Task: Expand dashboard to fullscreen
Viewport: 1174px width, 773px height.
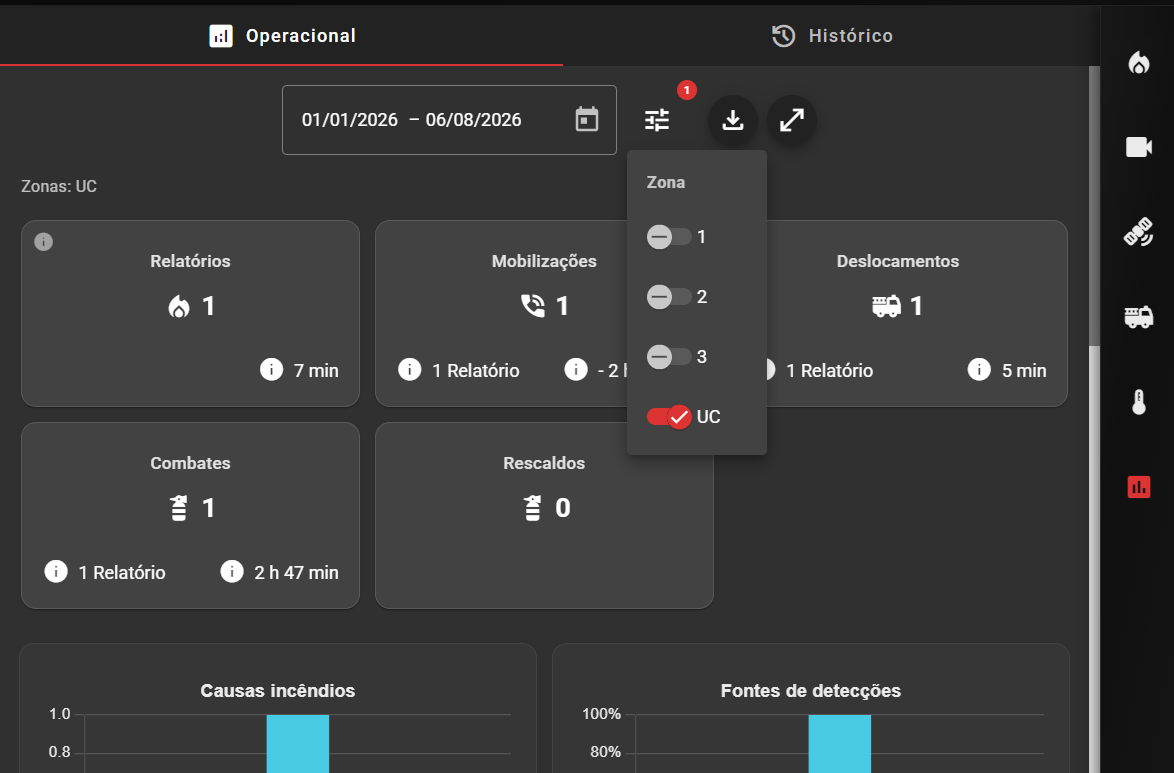Action: coord(791,120)
